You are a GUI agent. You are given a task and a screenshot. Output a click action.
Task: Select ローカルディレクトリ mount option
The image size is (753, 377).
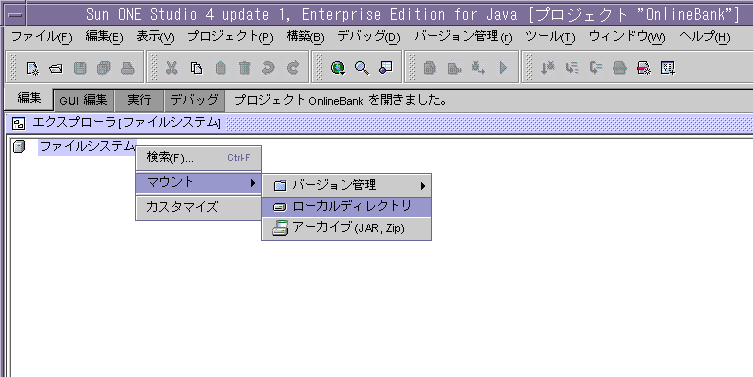347,207
